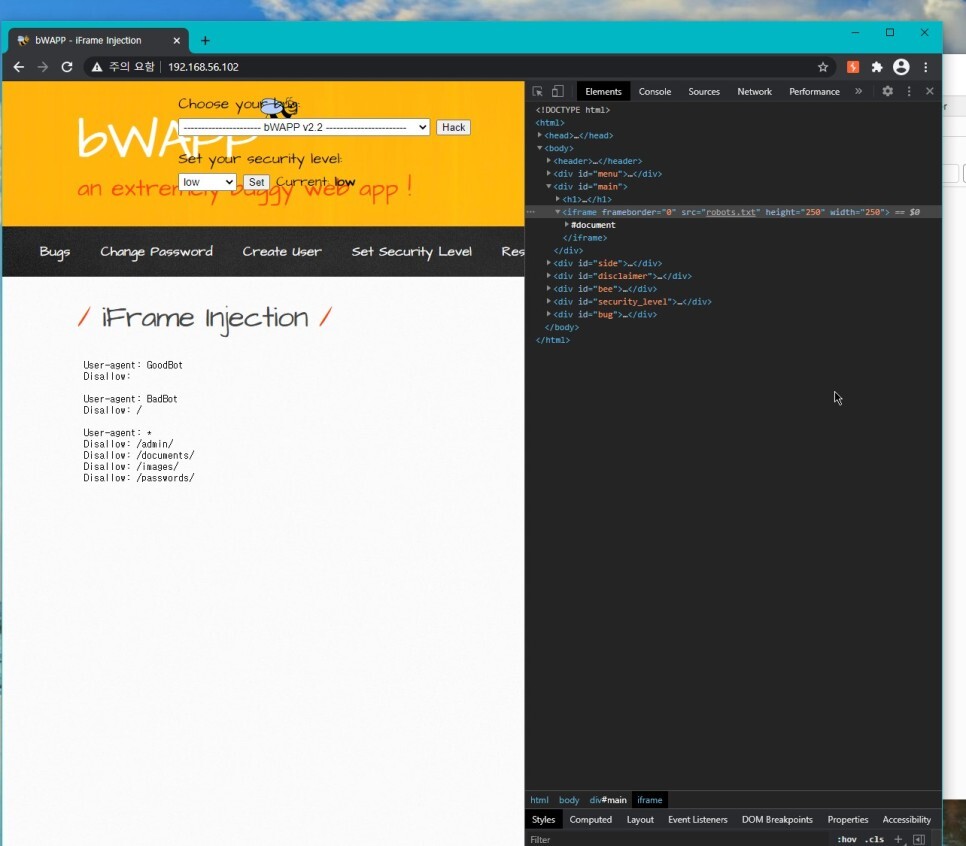Expand the header element node
The width and height of the screenshot is (966, 846).
tap(549, 160)
